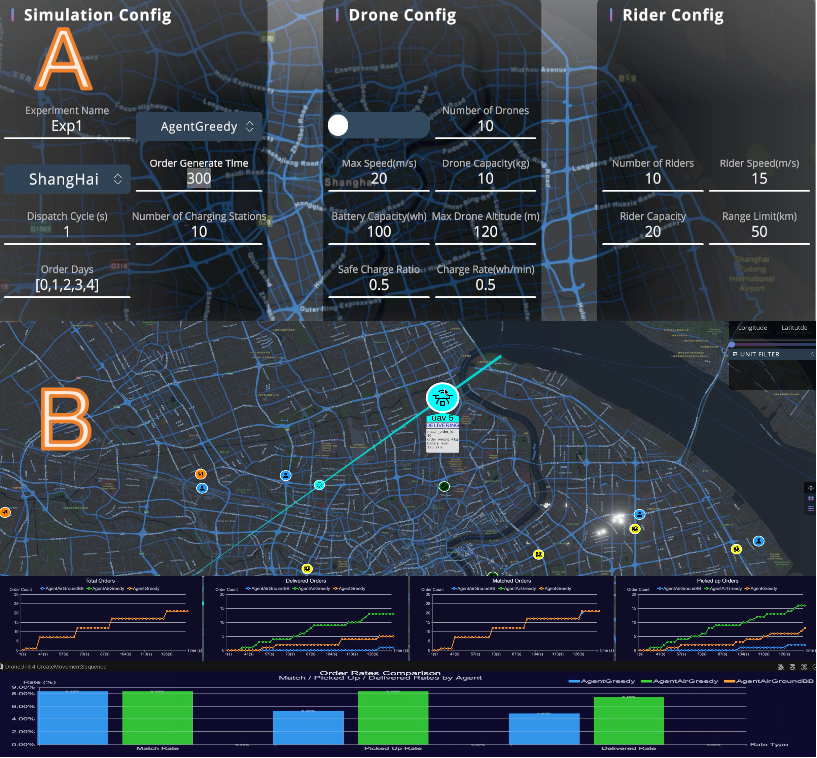The image size is (817, 758).
Task: Click the 'Drone Unit 4 CreateMovementSequence' status text
Action: click(55, 667)
